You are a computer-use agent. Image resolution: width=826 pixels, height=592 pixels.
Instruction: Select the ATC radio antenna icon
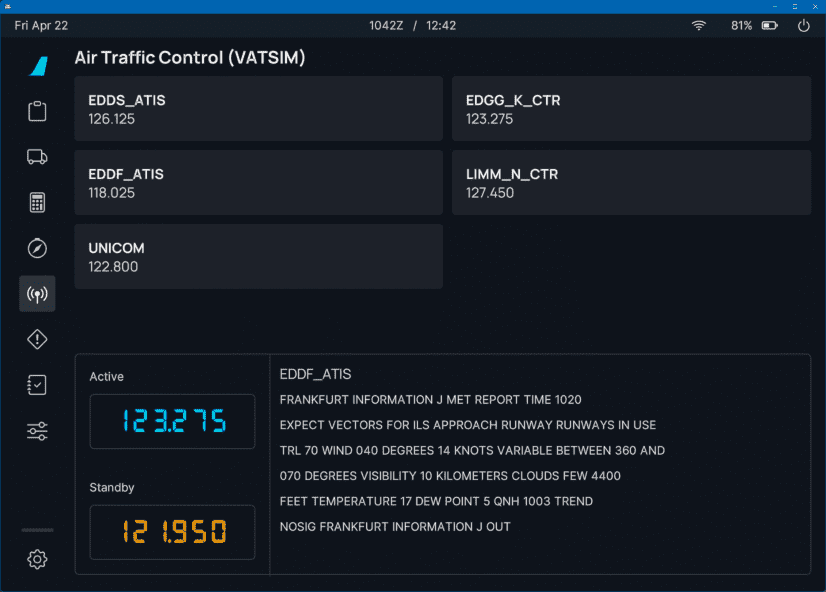(37, 293)
